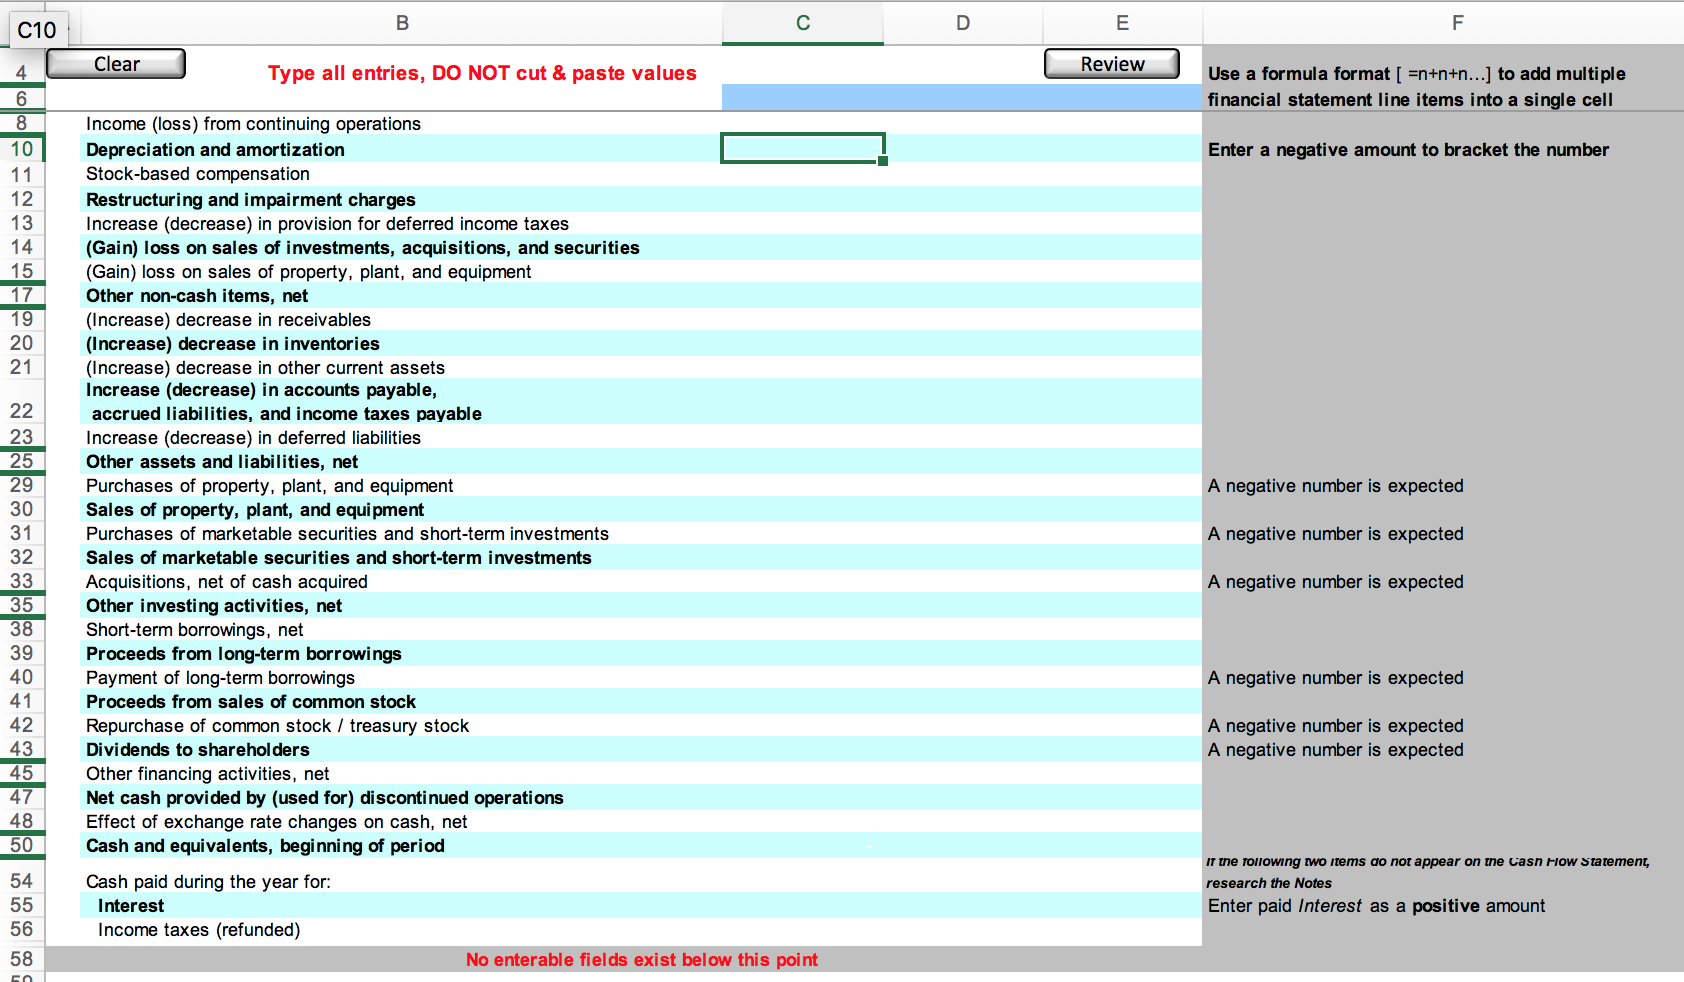The width and height of the screenshot is (1684, 982).
Task: Click the empty entry cell beside Restructuring charges
Action: (803, 199)
